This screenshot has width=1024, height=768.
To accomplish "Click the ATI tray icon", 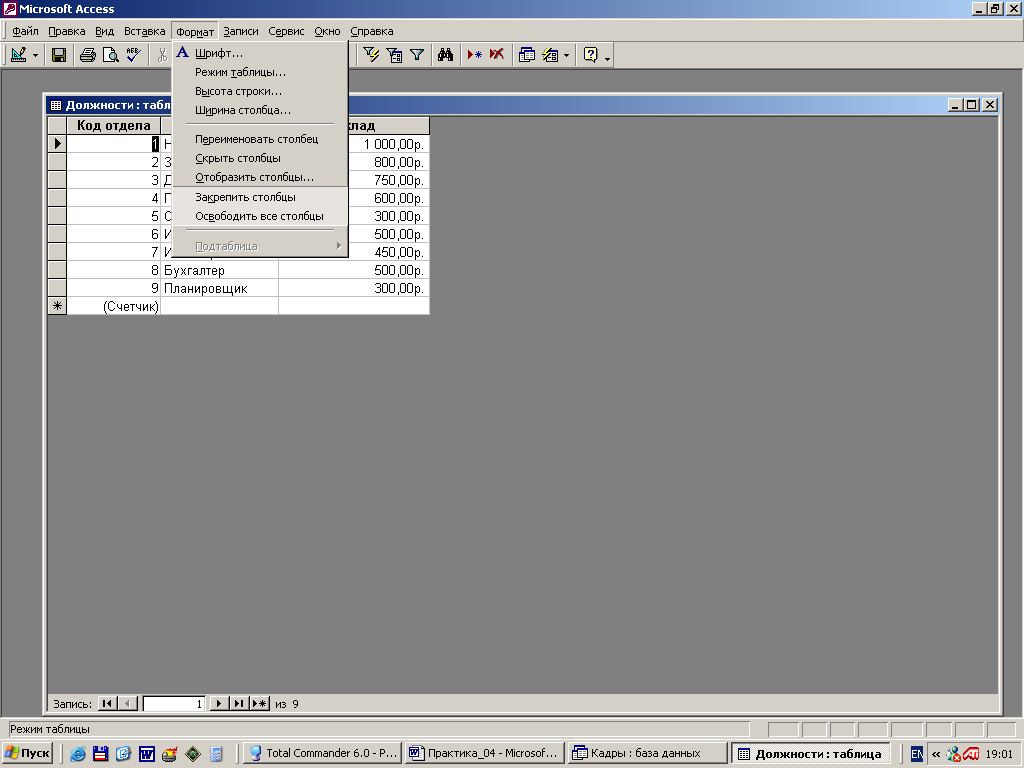I will click(x=970, y=754).
